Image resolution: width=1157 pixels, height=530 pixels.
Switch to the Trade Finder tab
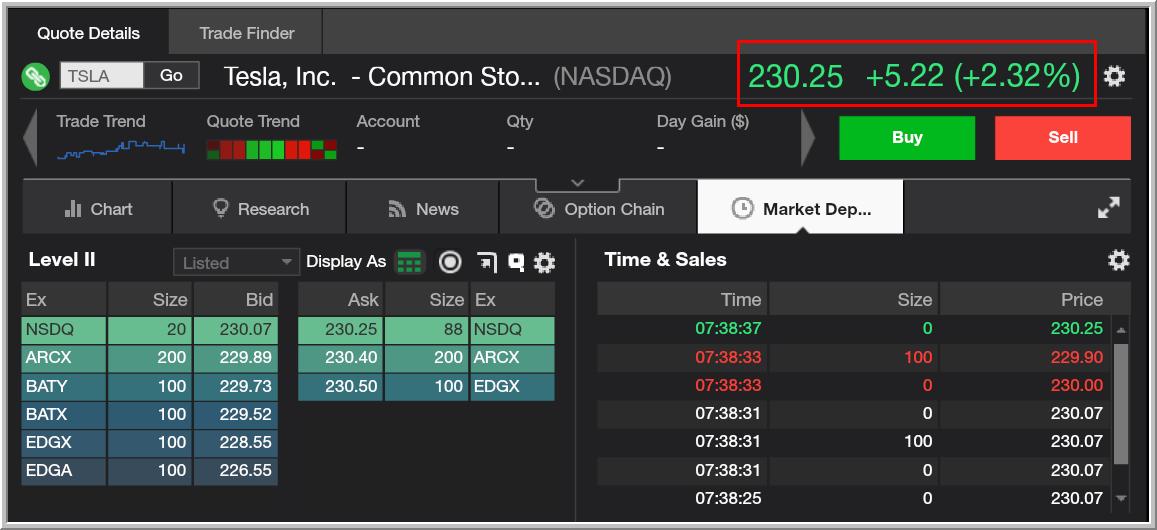[246, 33]
